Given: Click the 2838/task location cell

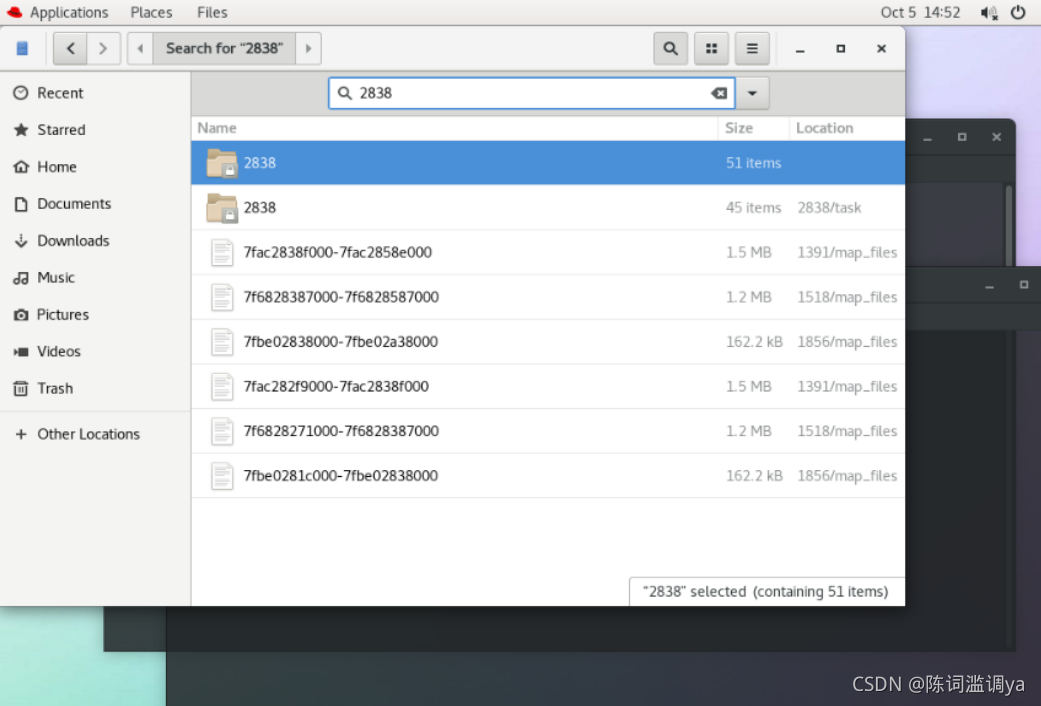Looking at the screenshot, I should coord(829,208).
